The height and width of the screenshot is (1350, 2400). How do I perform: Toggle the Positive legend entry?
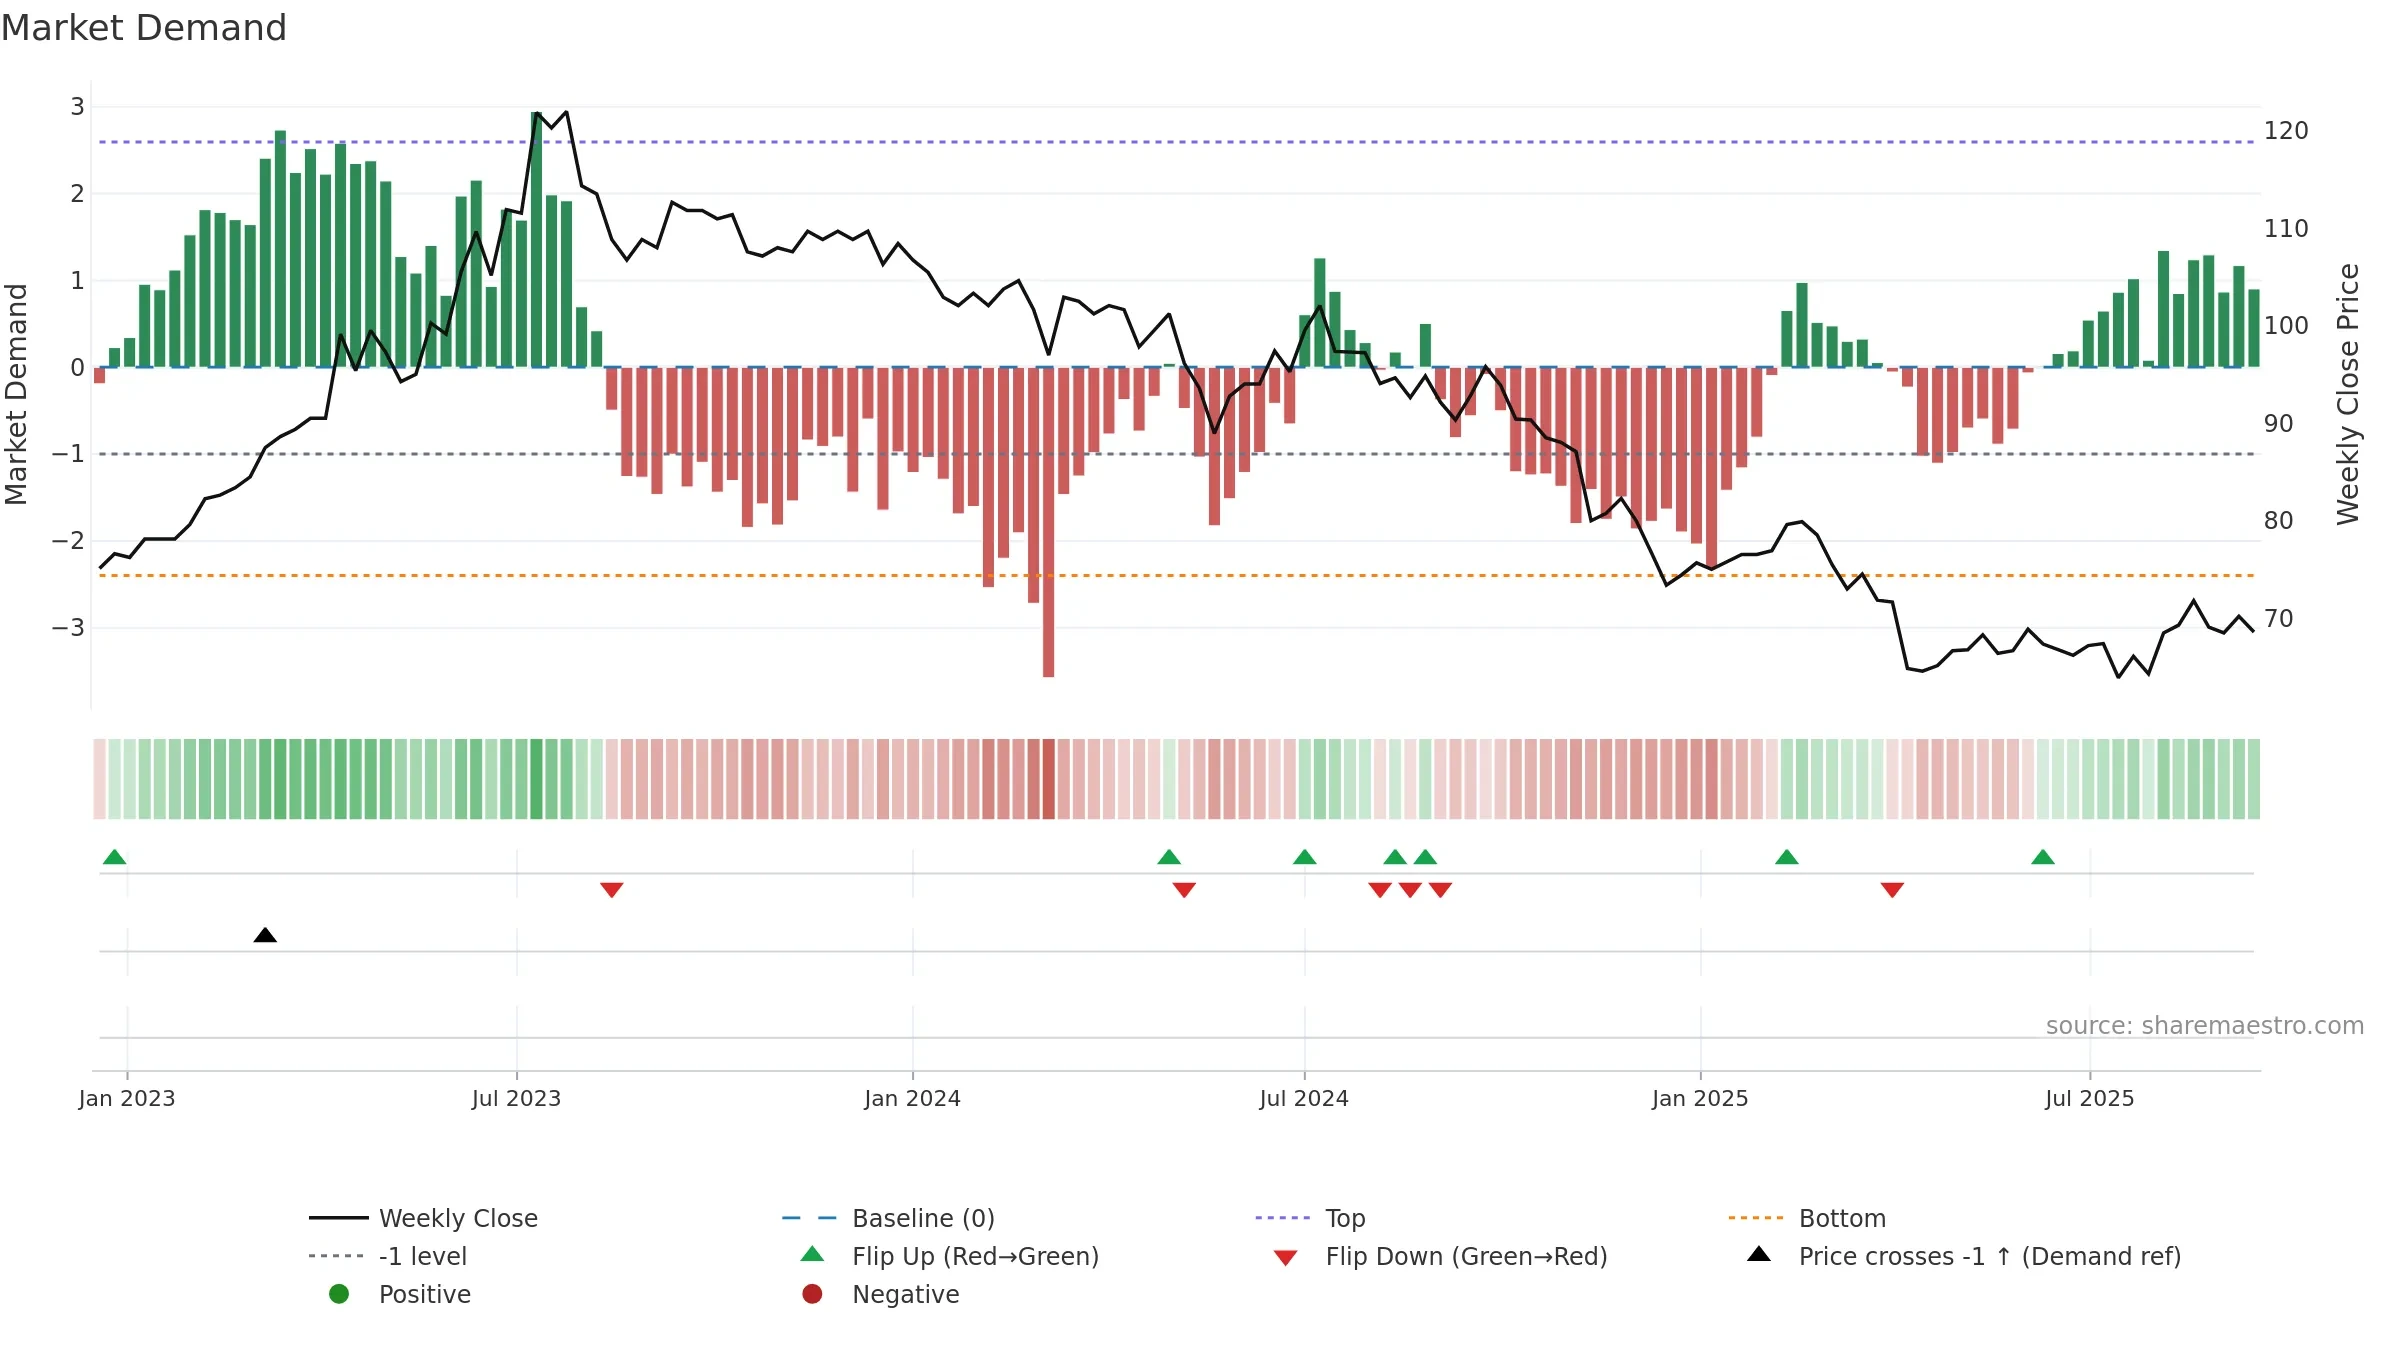click(x=399, y=1294)
